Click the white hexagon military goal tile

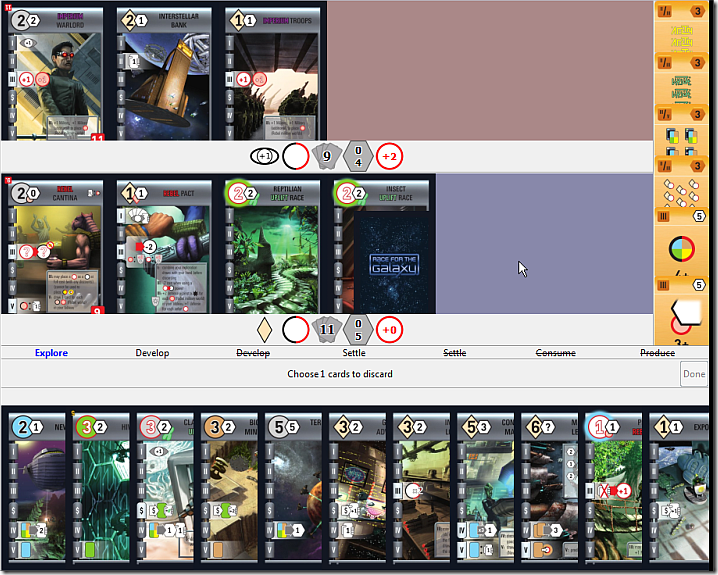[x=681, y=311]
